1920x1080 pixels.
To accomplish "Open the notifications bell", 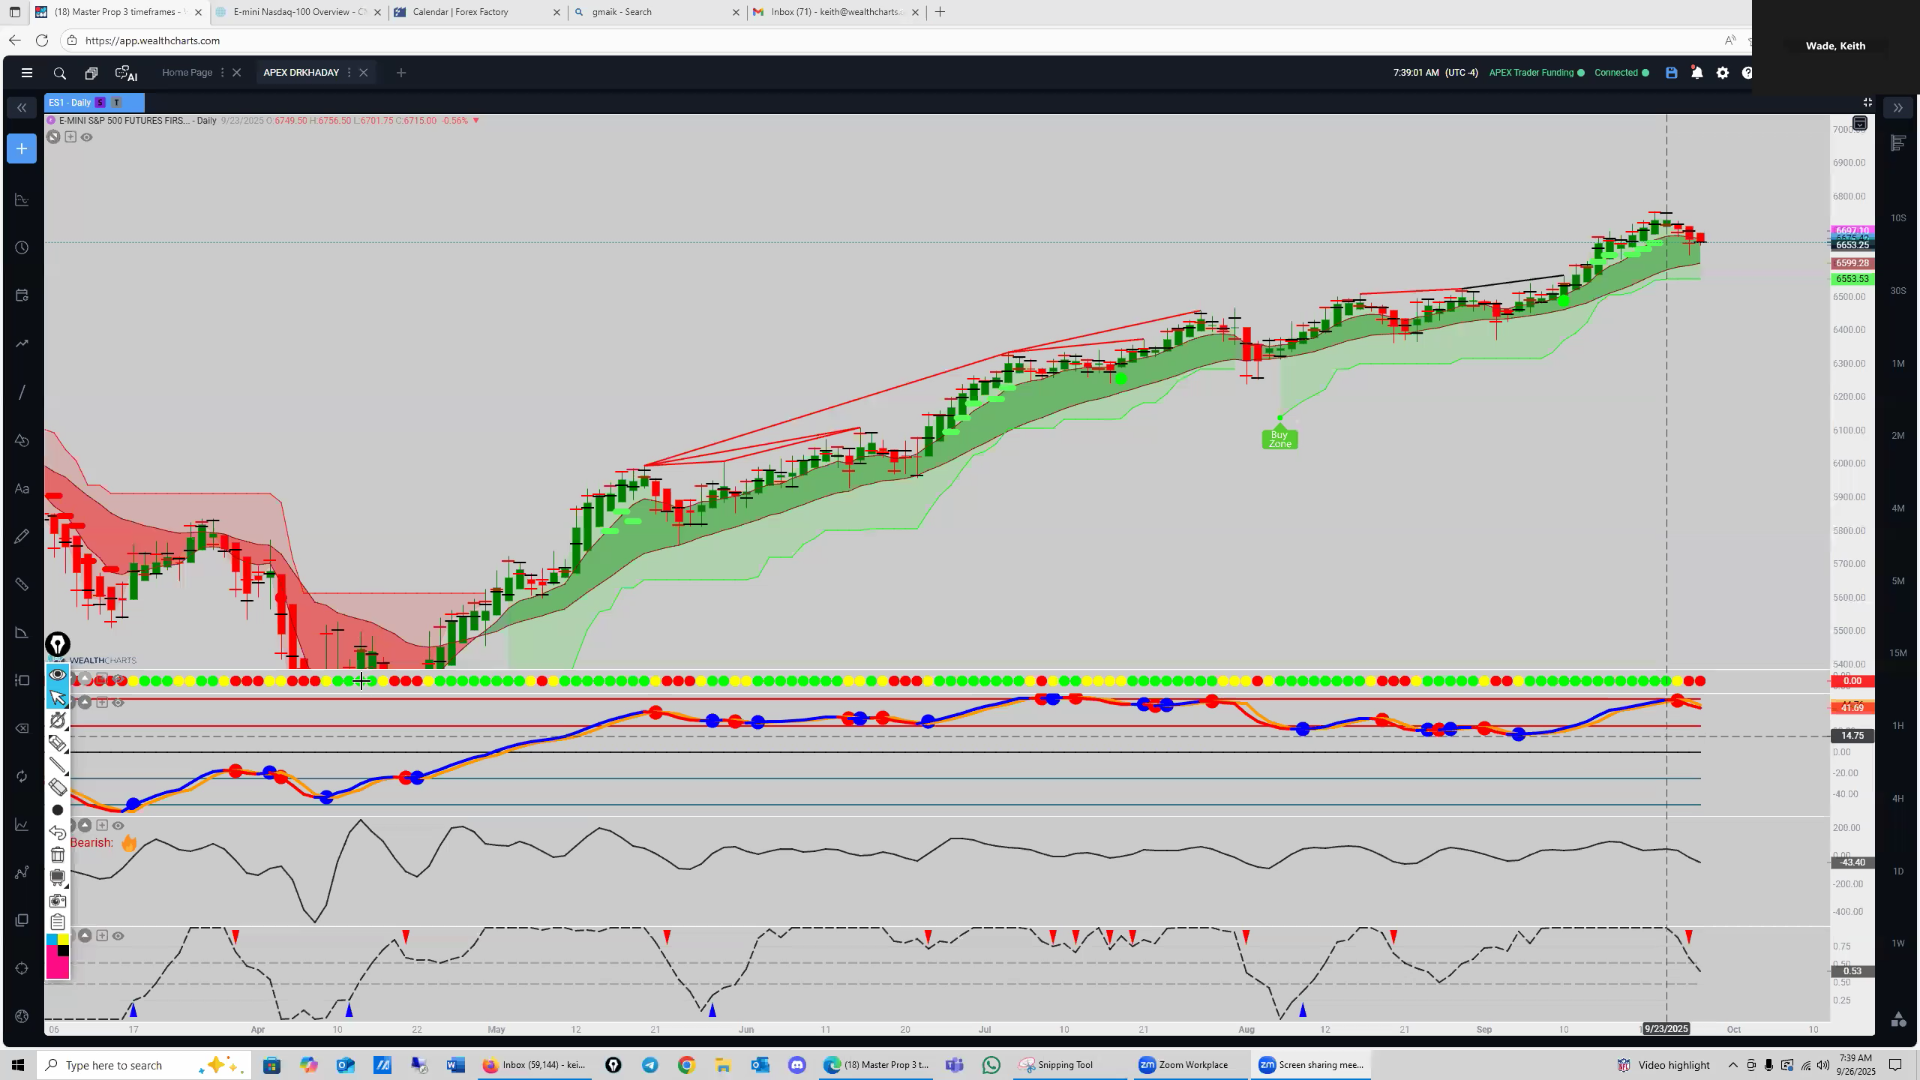I will coord(1697,73).
